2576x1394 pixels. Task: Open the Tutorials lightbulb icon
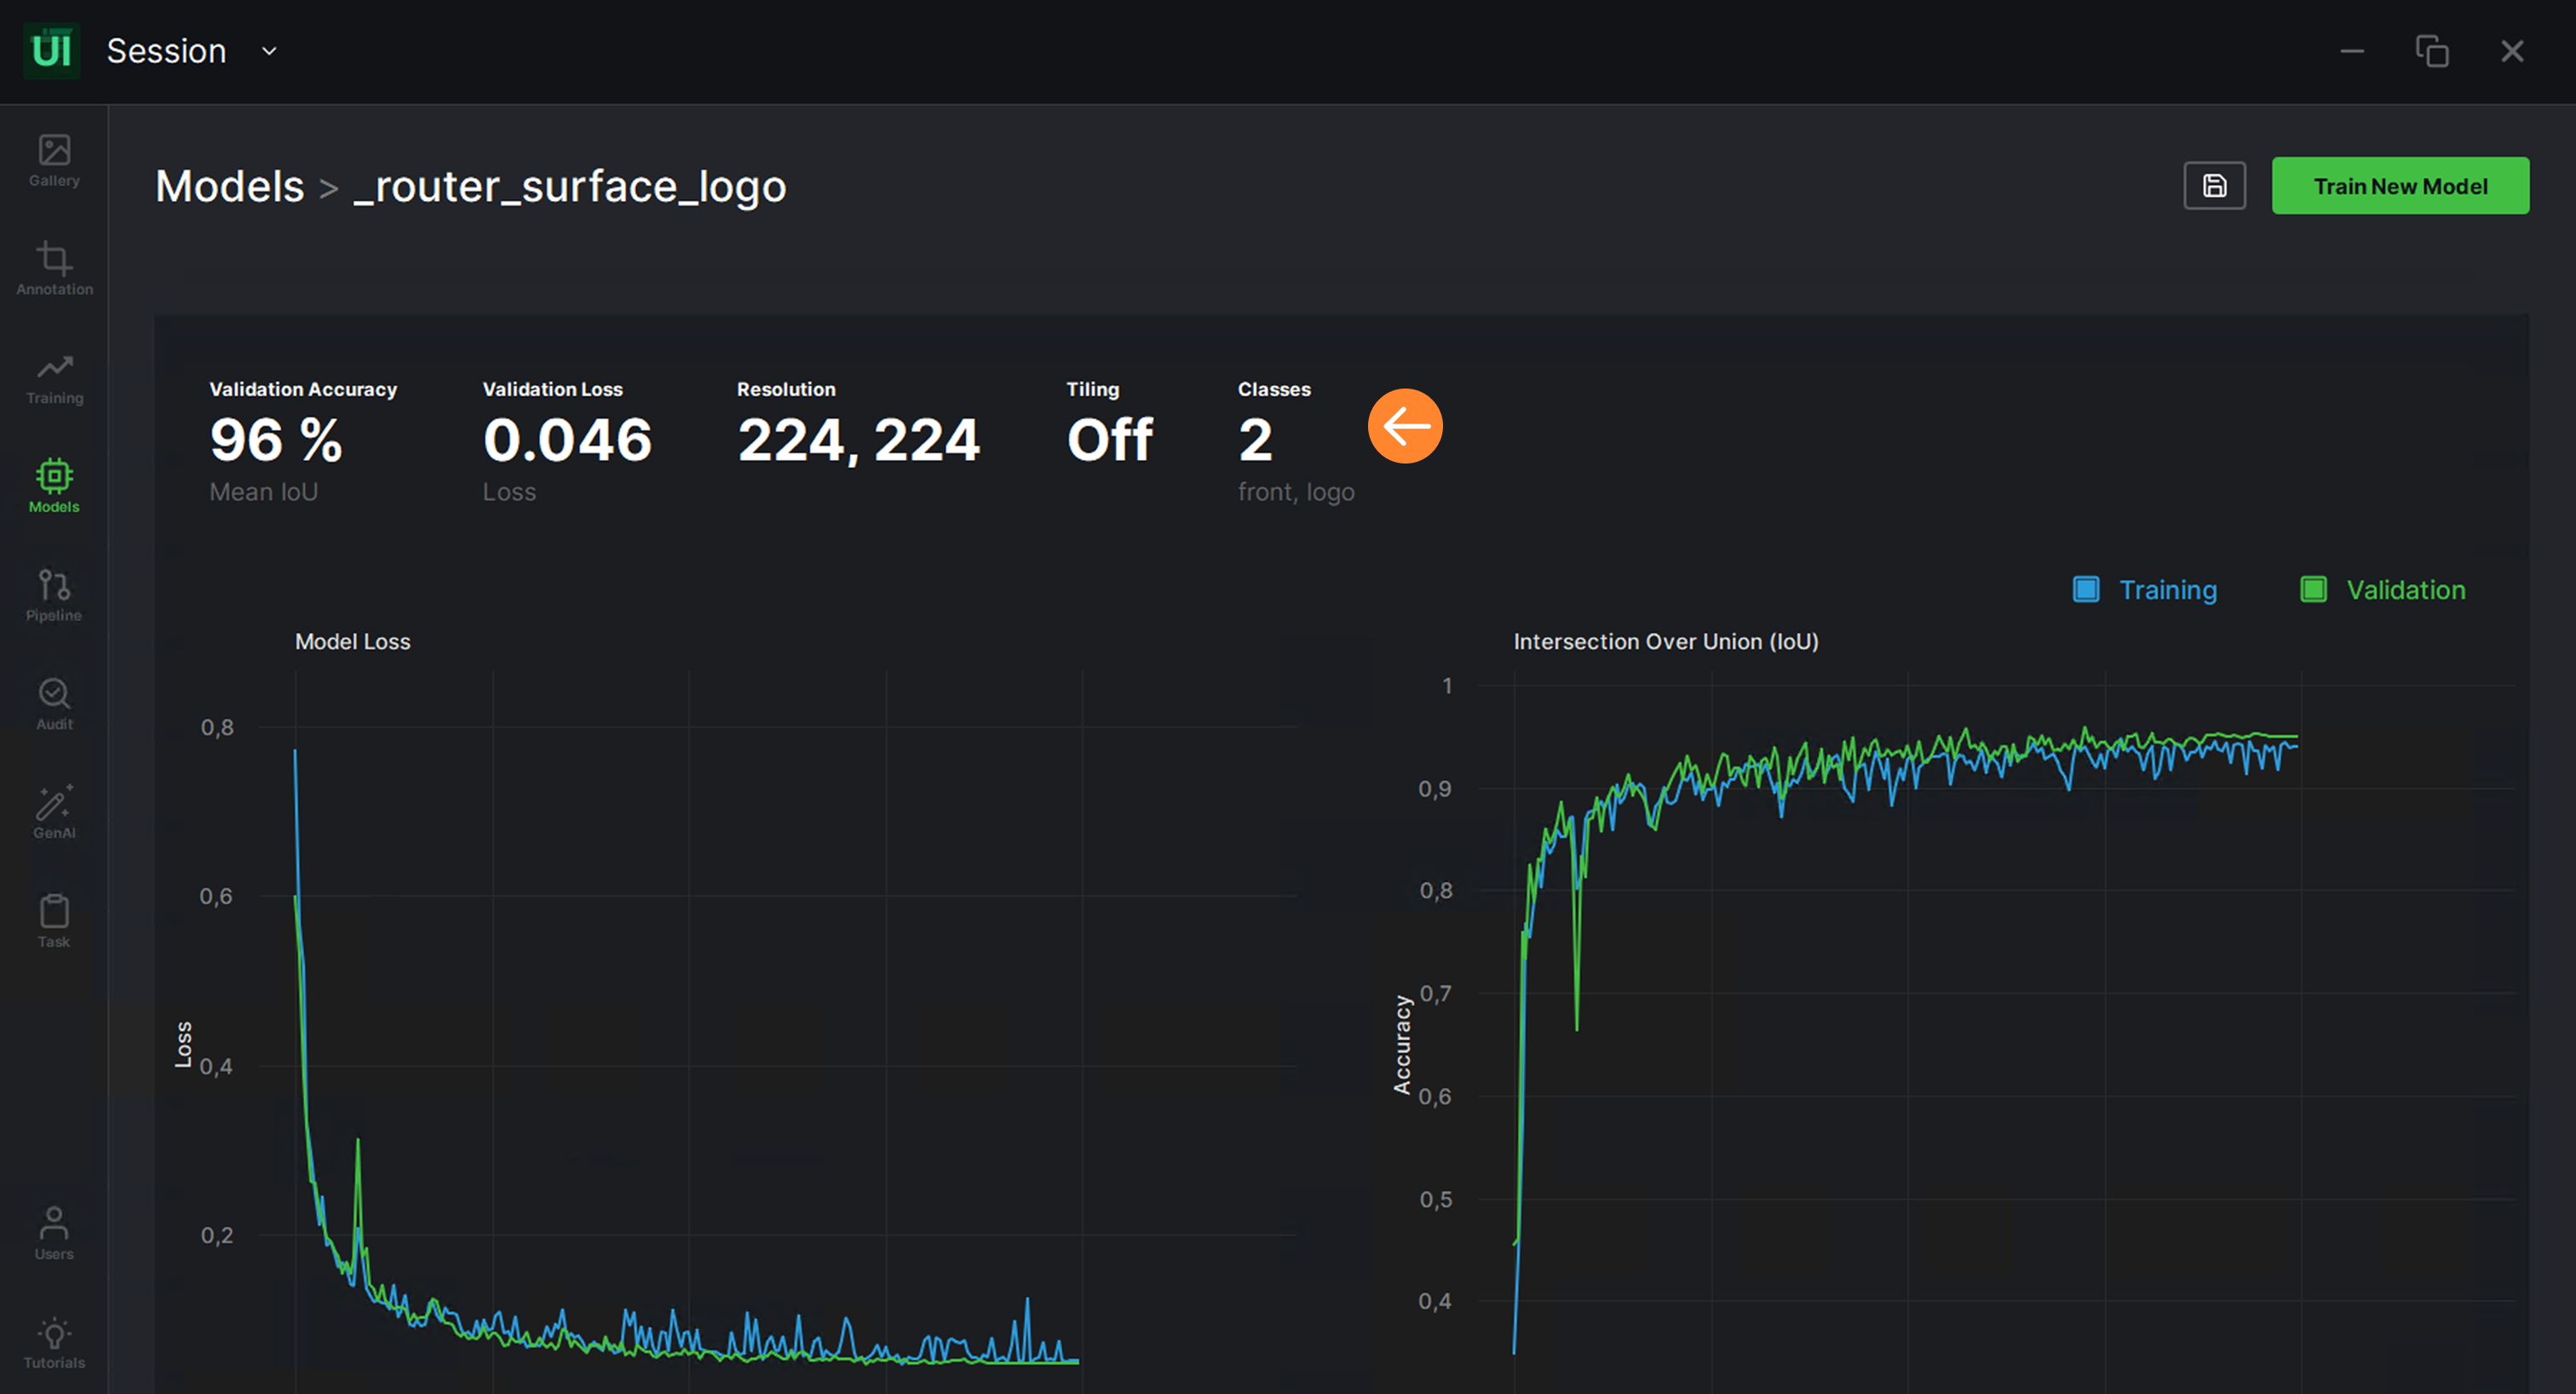[54, 1342]
